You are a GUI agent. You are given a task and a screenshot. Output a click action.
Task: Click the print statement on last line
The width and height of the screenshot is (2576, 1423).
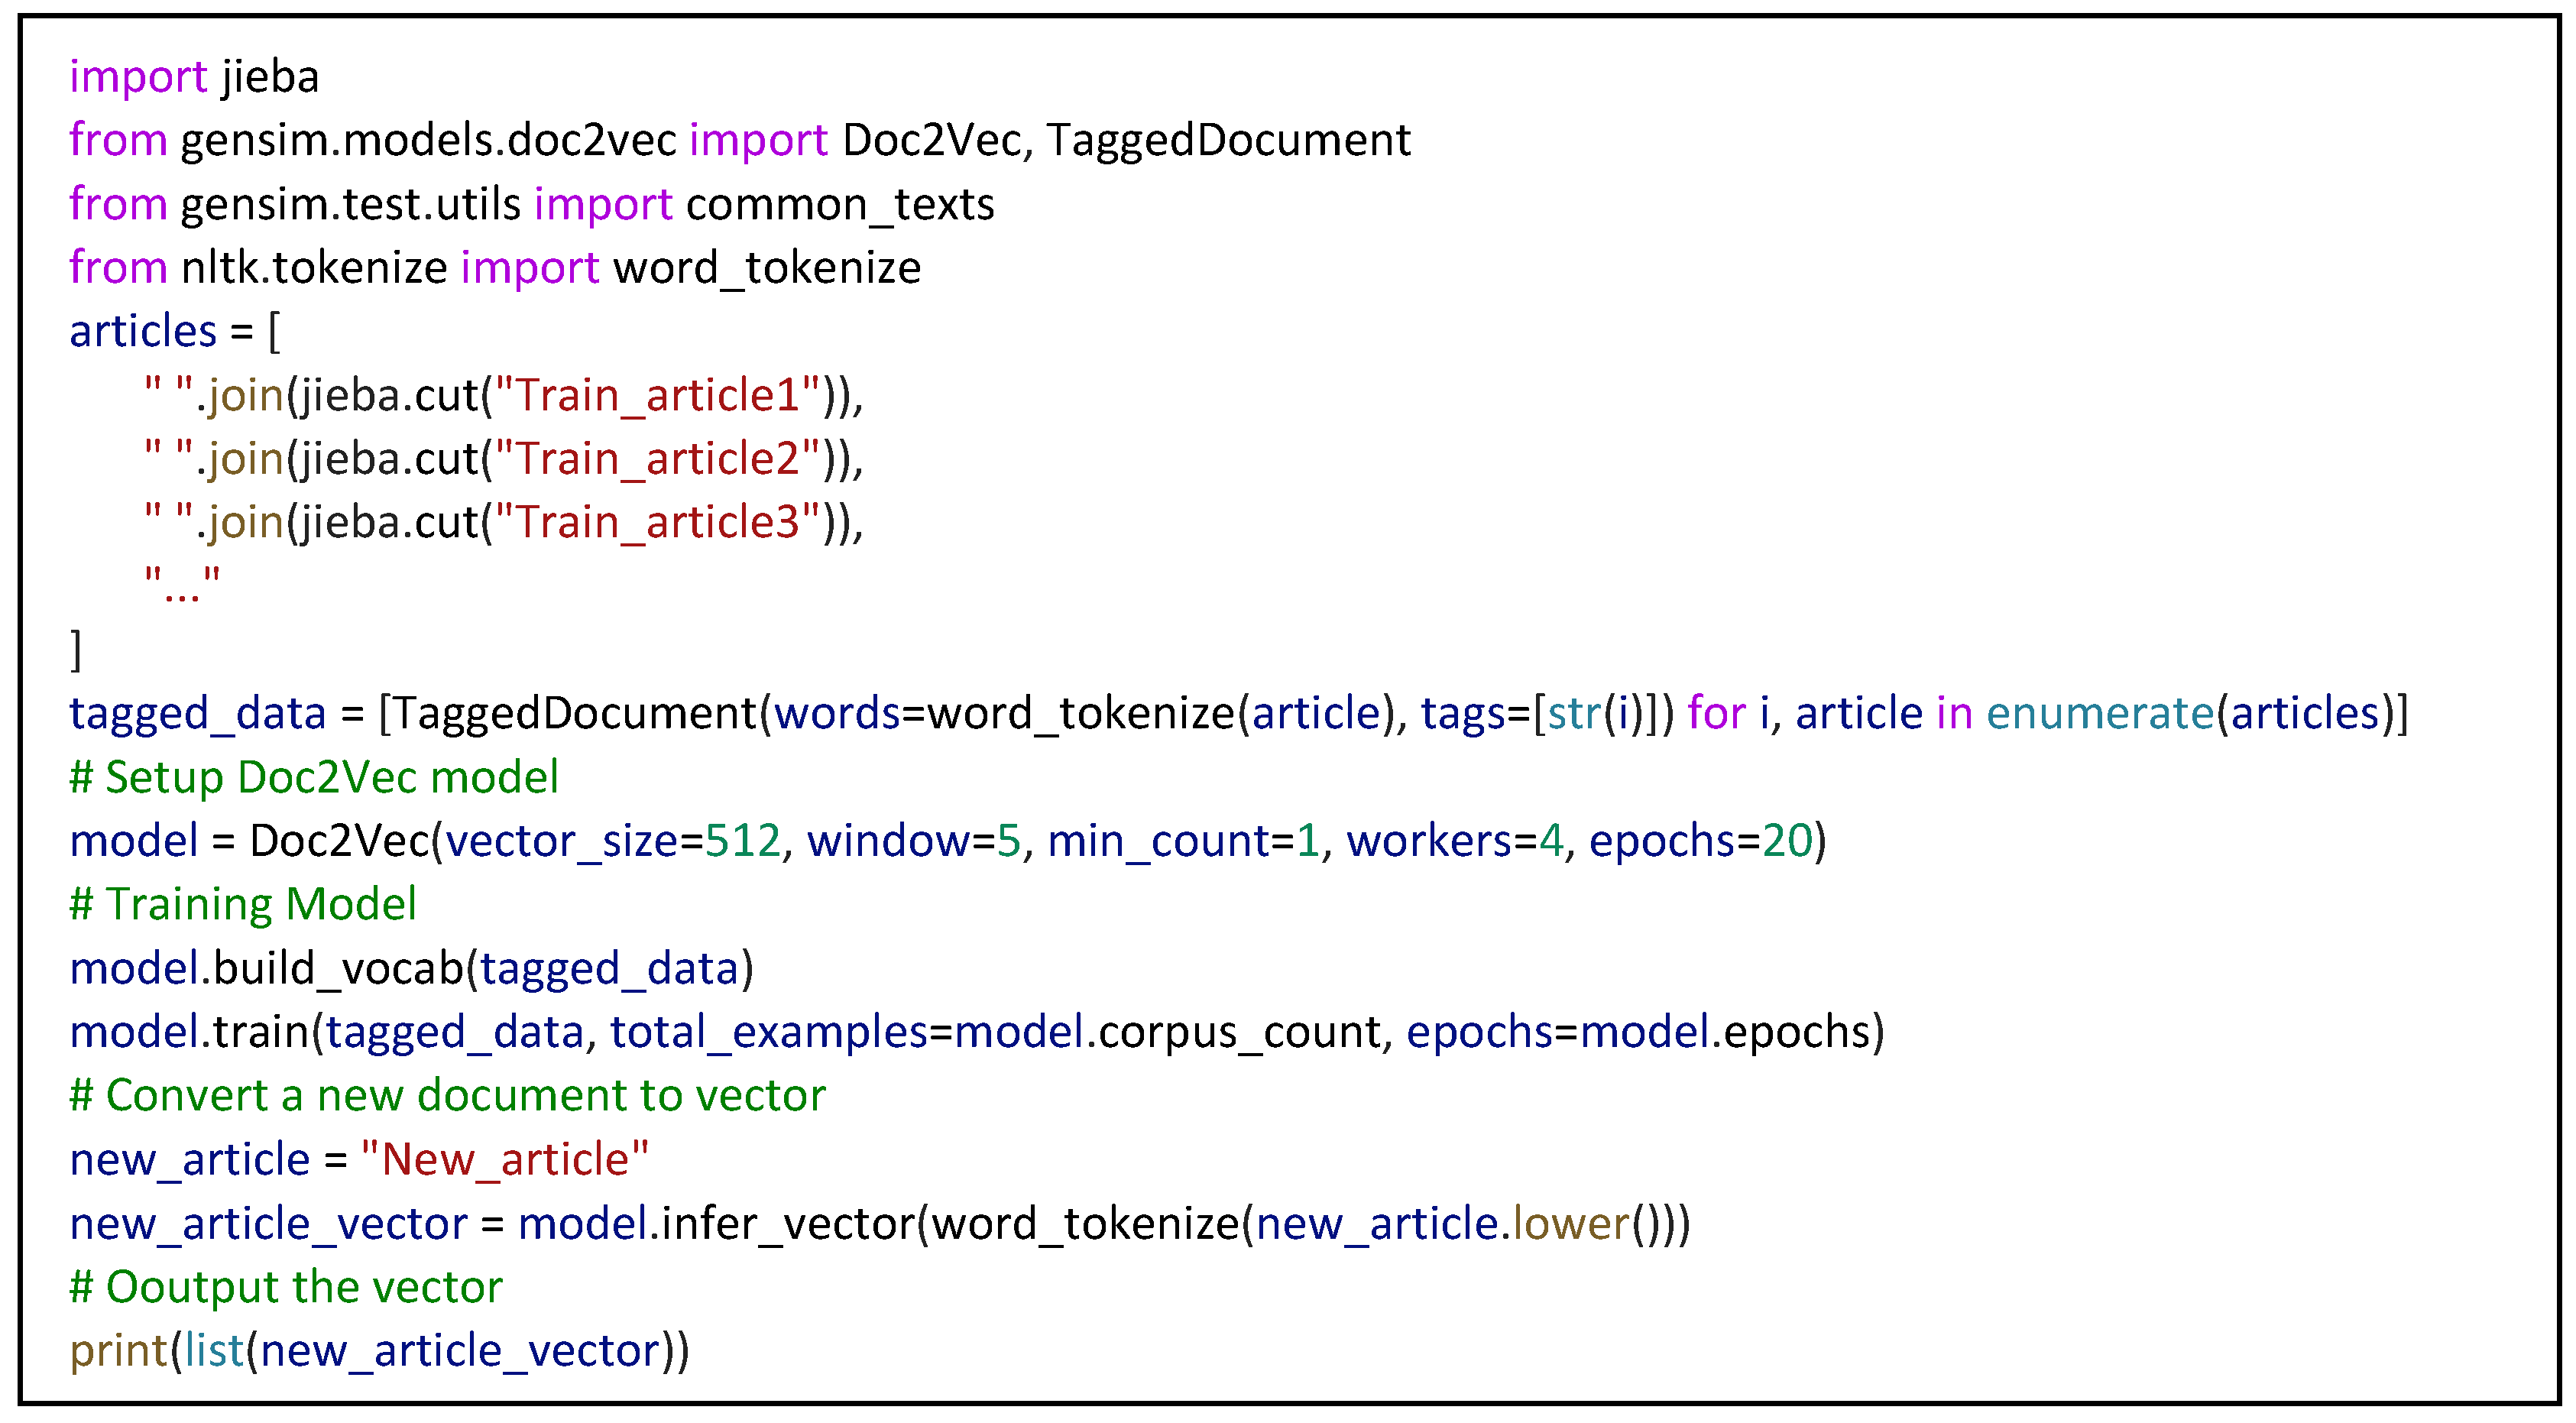click(x=118, y=1351)
